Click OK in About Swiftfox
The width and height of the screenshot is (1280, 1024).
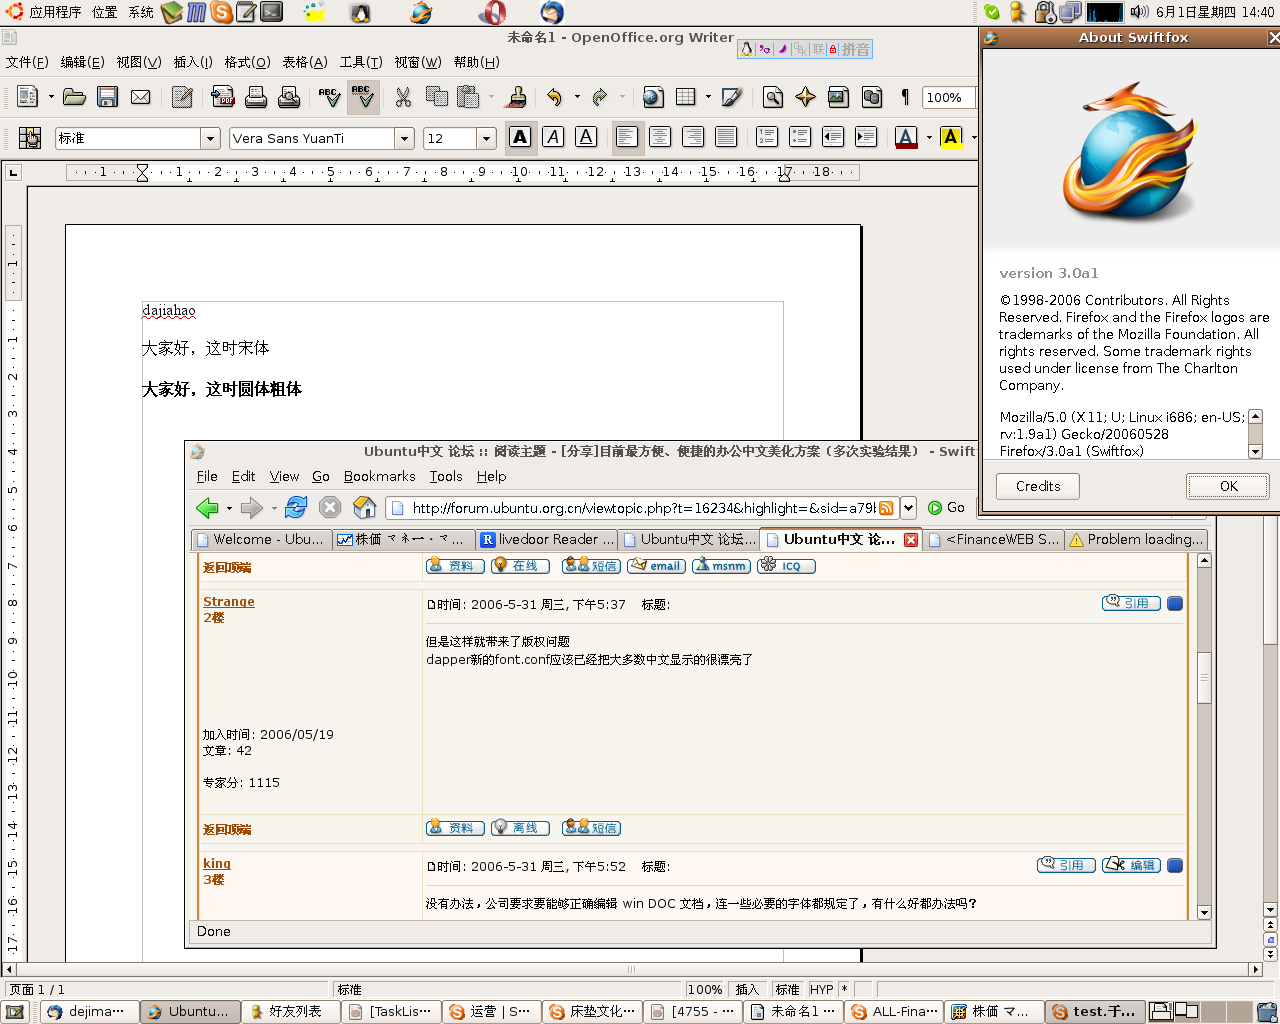(x=1228, y=486)
